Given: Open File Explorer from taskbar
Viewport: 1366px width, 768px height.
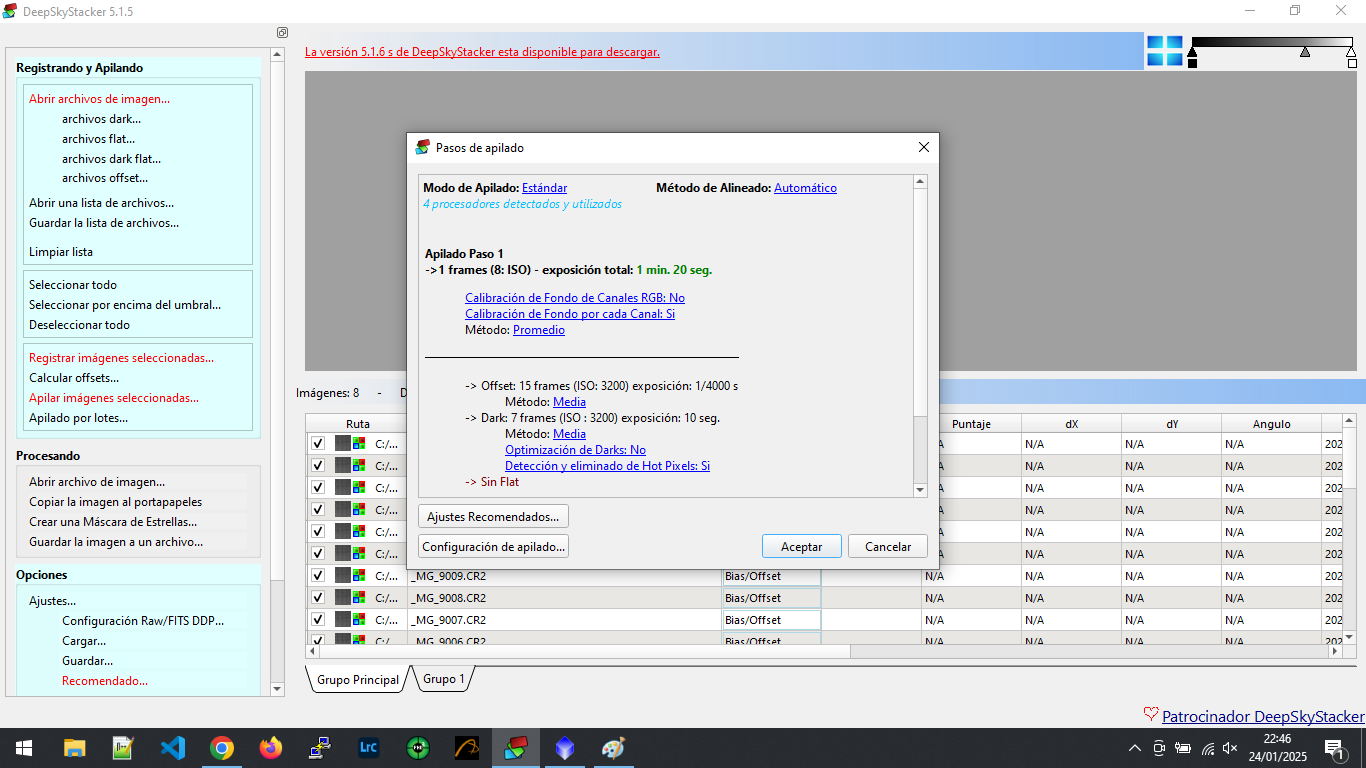Looking at the screenshot, I should click(x=74, y=747).
